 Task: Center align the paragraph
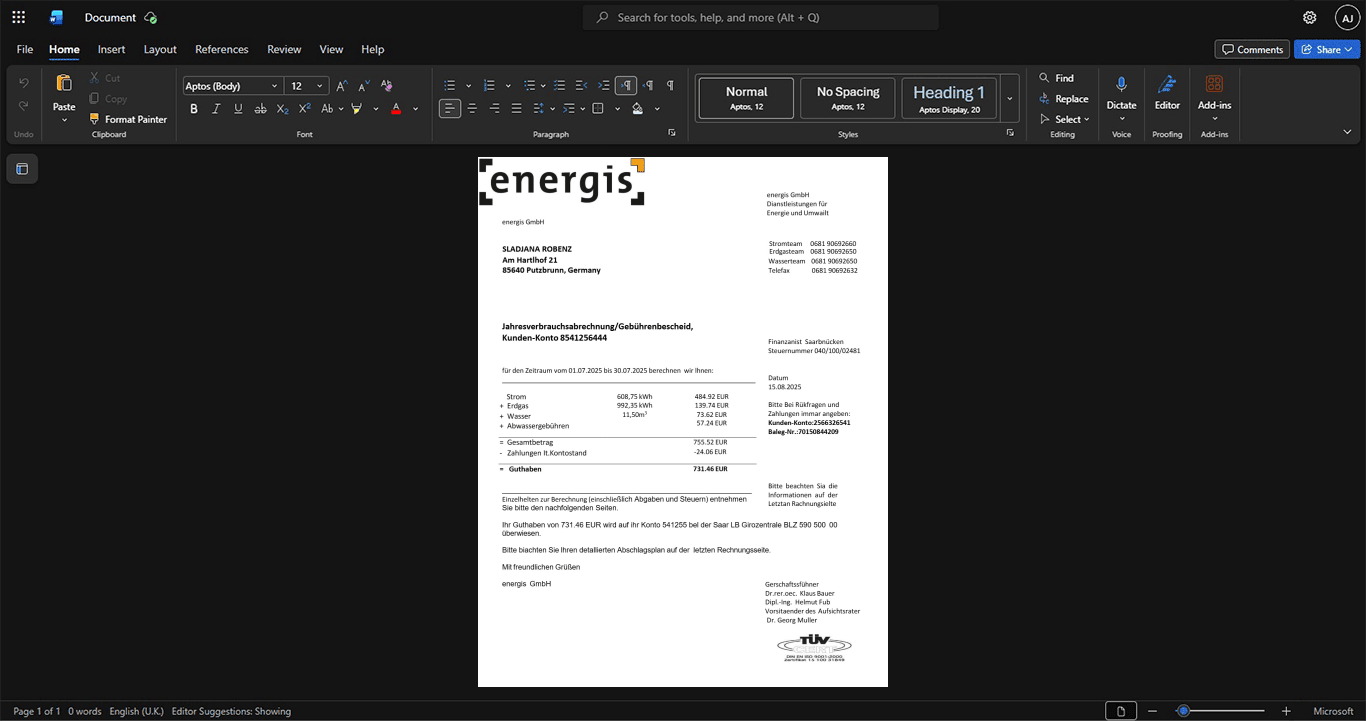tap(472, 108)
